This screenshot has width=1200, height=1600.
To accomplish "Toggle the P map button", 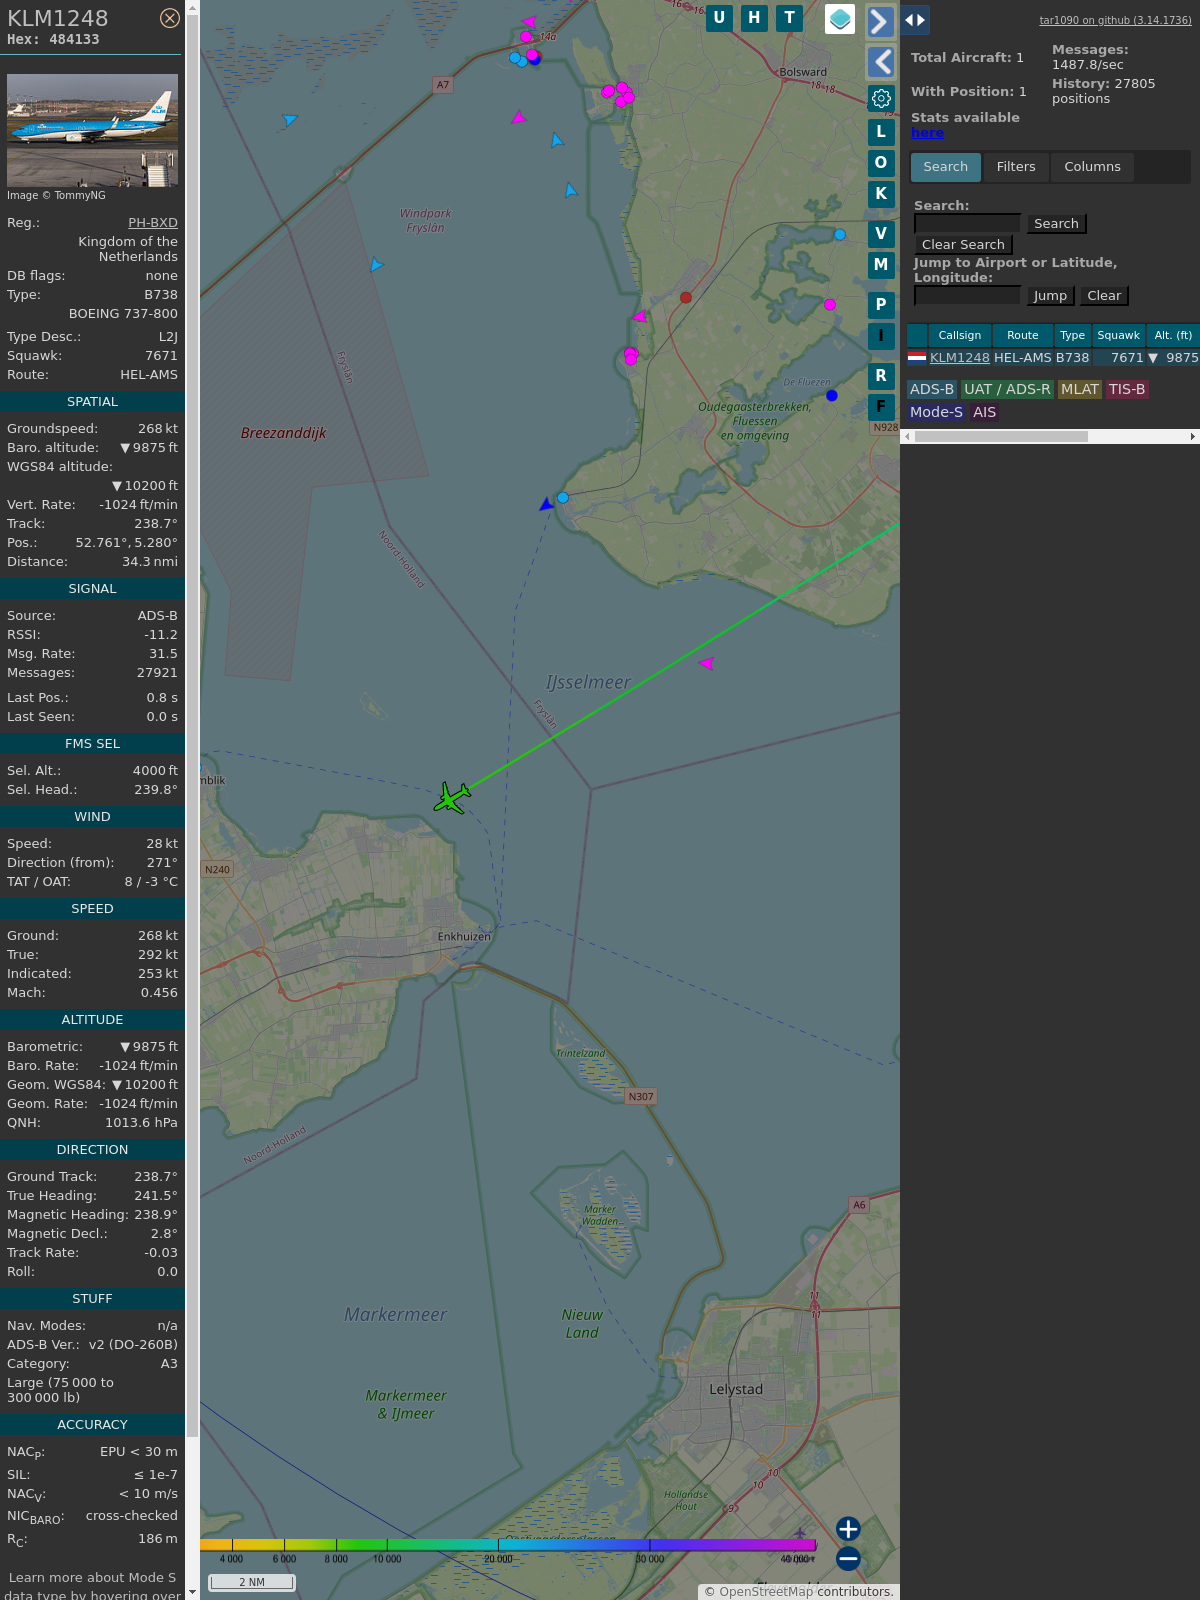I will click(881, 305).
